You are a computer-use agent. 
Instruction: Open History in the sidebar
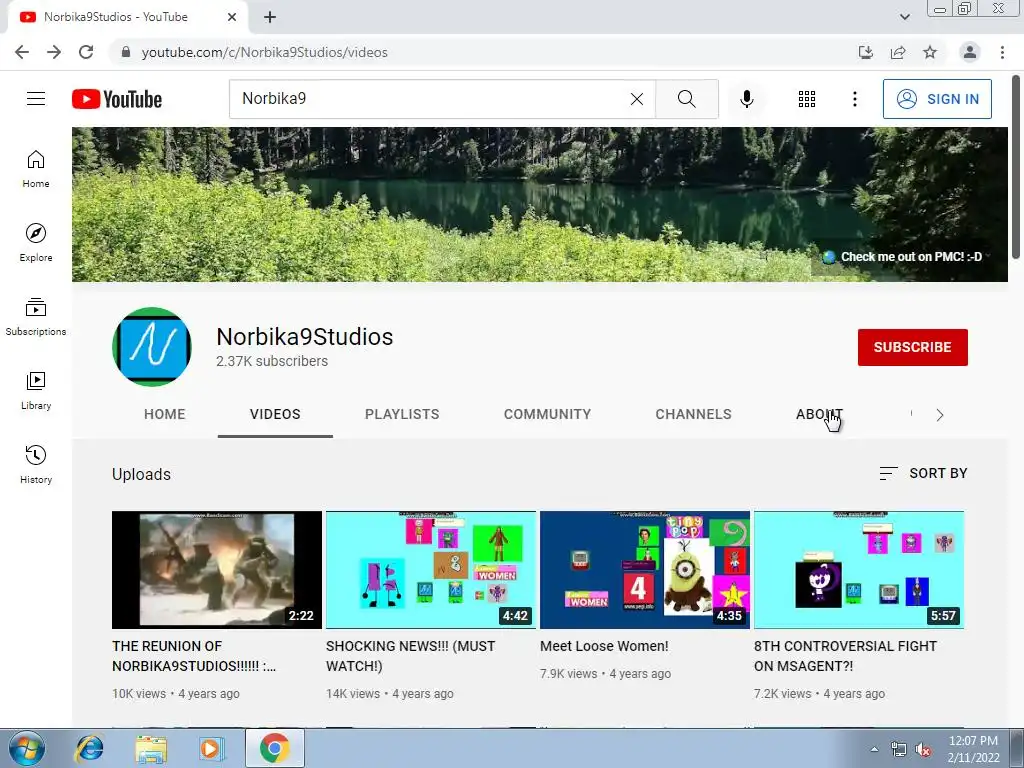pyautogui.click(x=36, y=464)
